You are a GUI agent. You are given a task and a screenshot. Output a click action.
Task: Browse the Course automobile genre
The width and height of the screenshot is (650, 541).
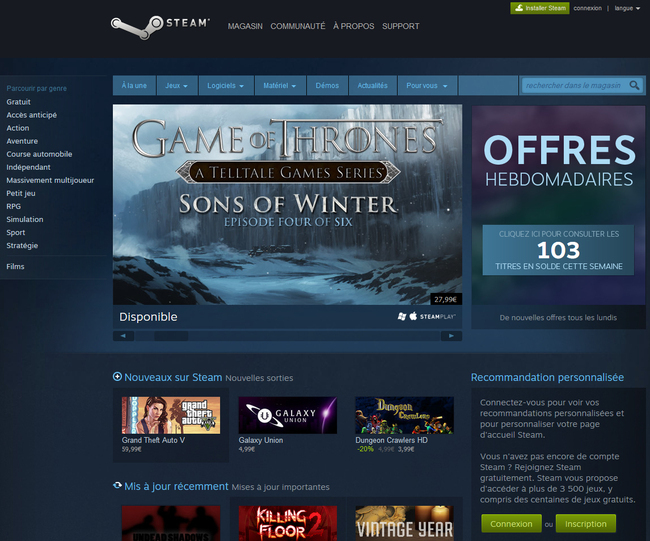pyautogui.click(x=39, y=154)
